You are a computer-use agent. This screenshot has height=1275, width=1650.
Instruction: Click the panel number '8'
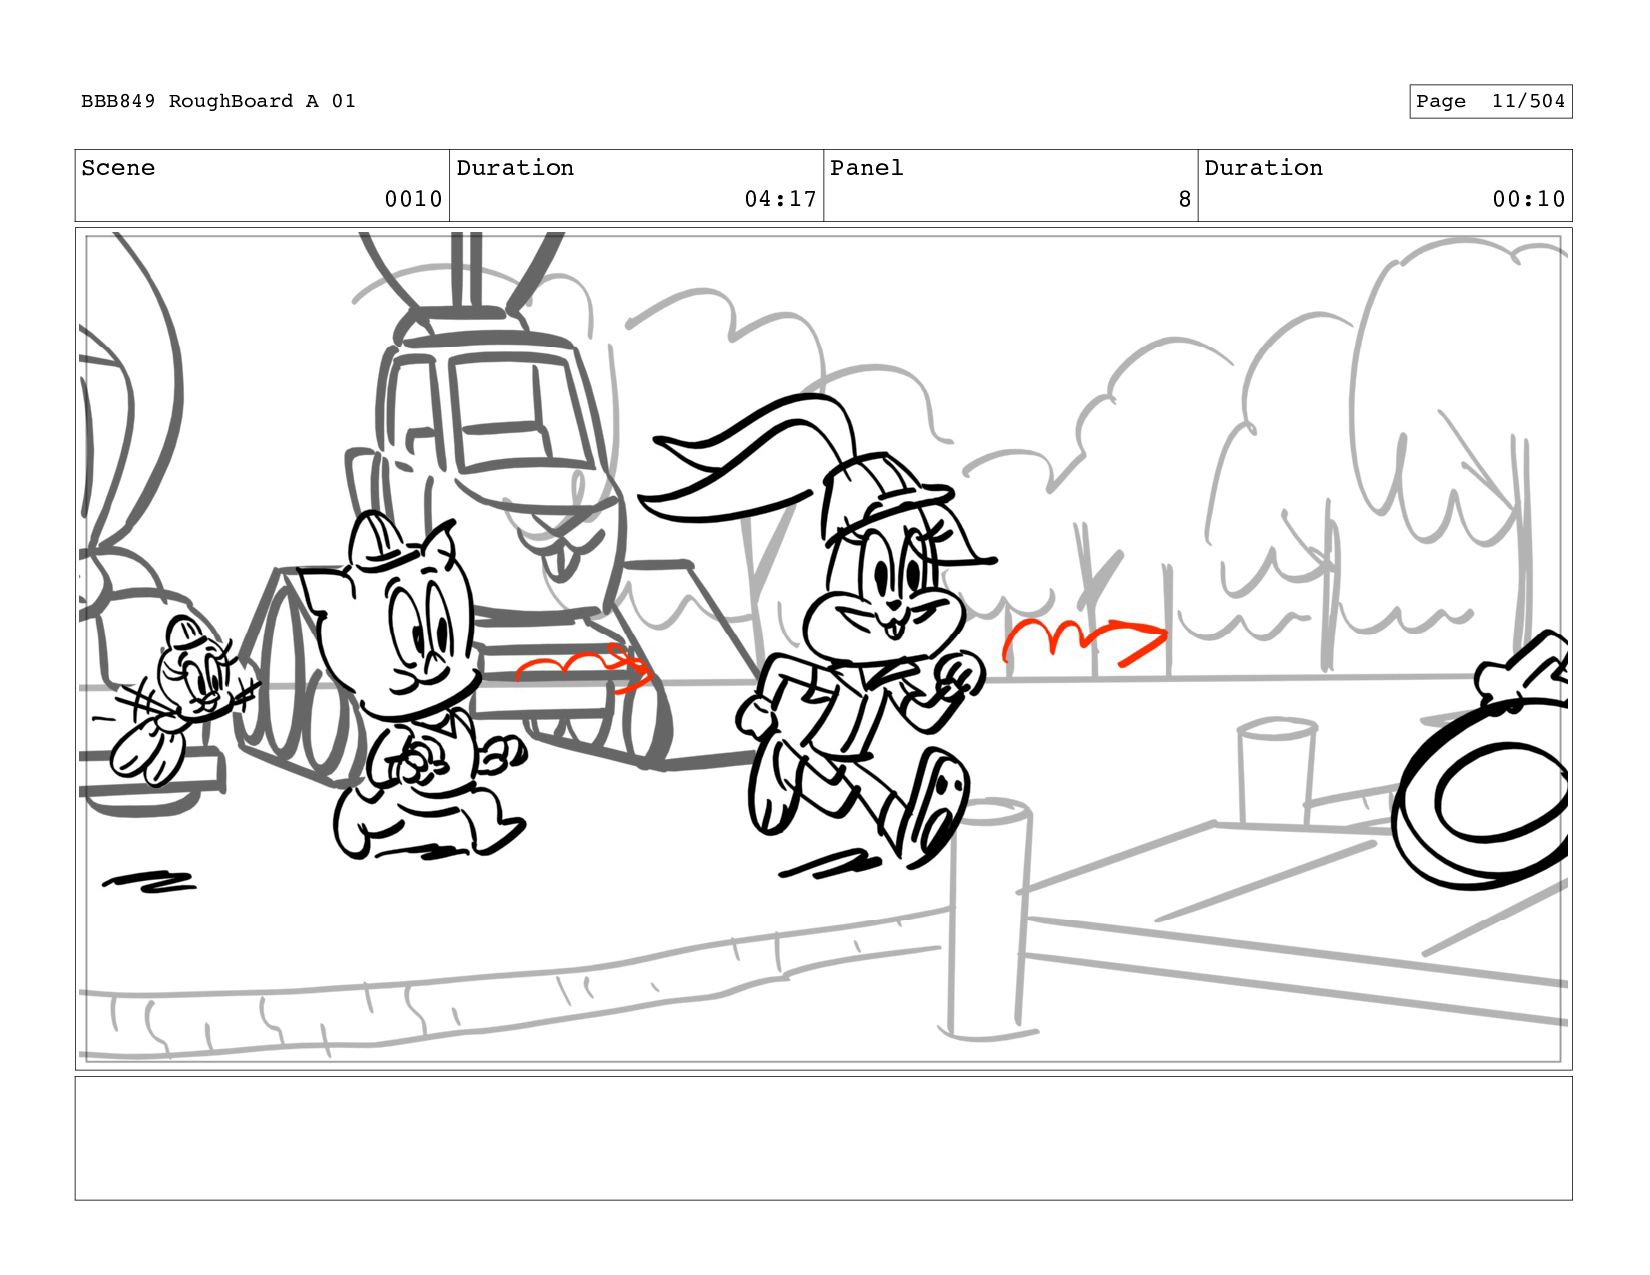point(1185,199)
